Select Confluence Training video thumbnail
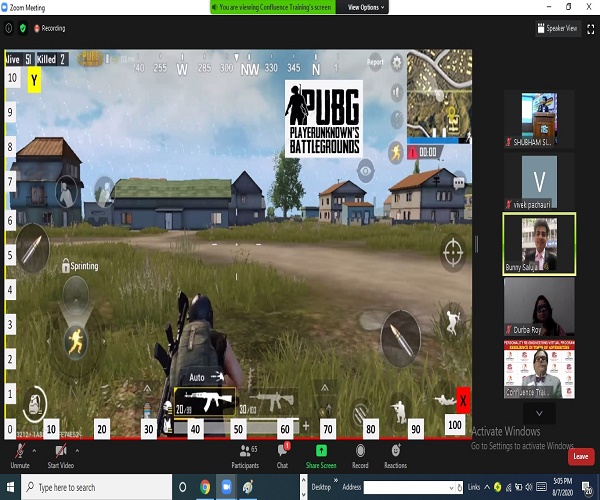The image size is (600, 500). click(539, 369)
